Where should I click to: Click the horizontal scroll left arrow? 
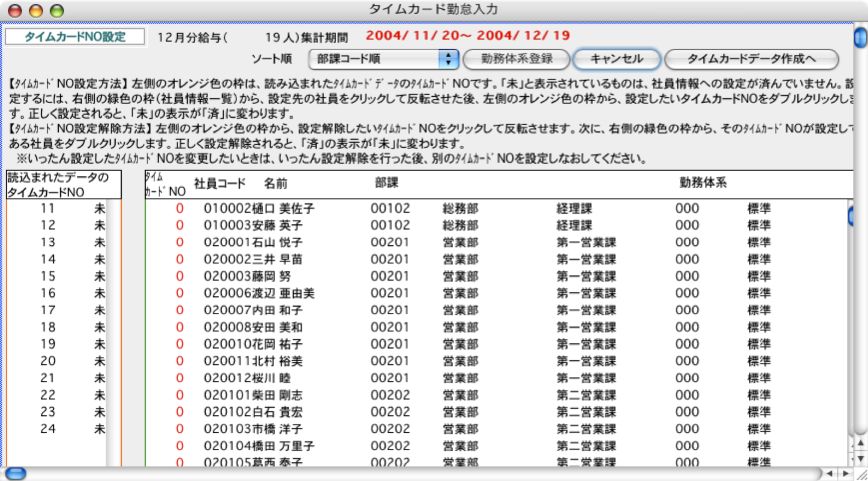point(829,473)
